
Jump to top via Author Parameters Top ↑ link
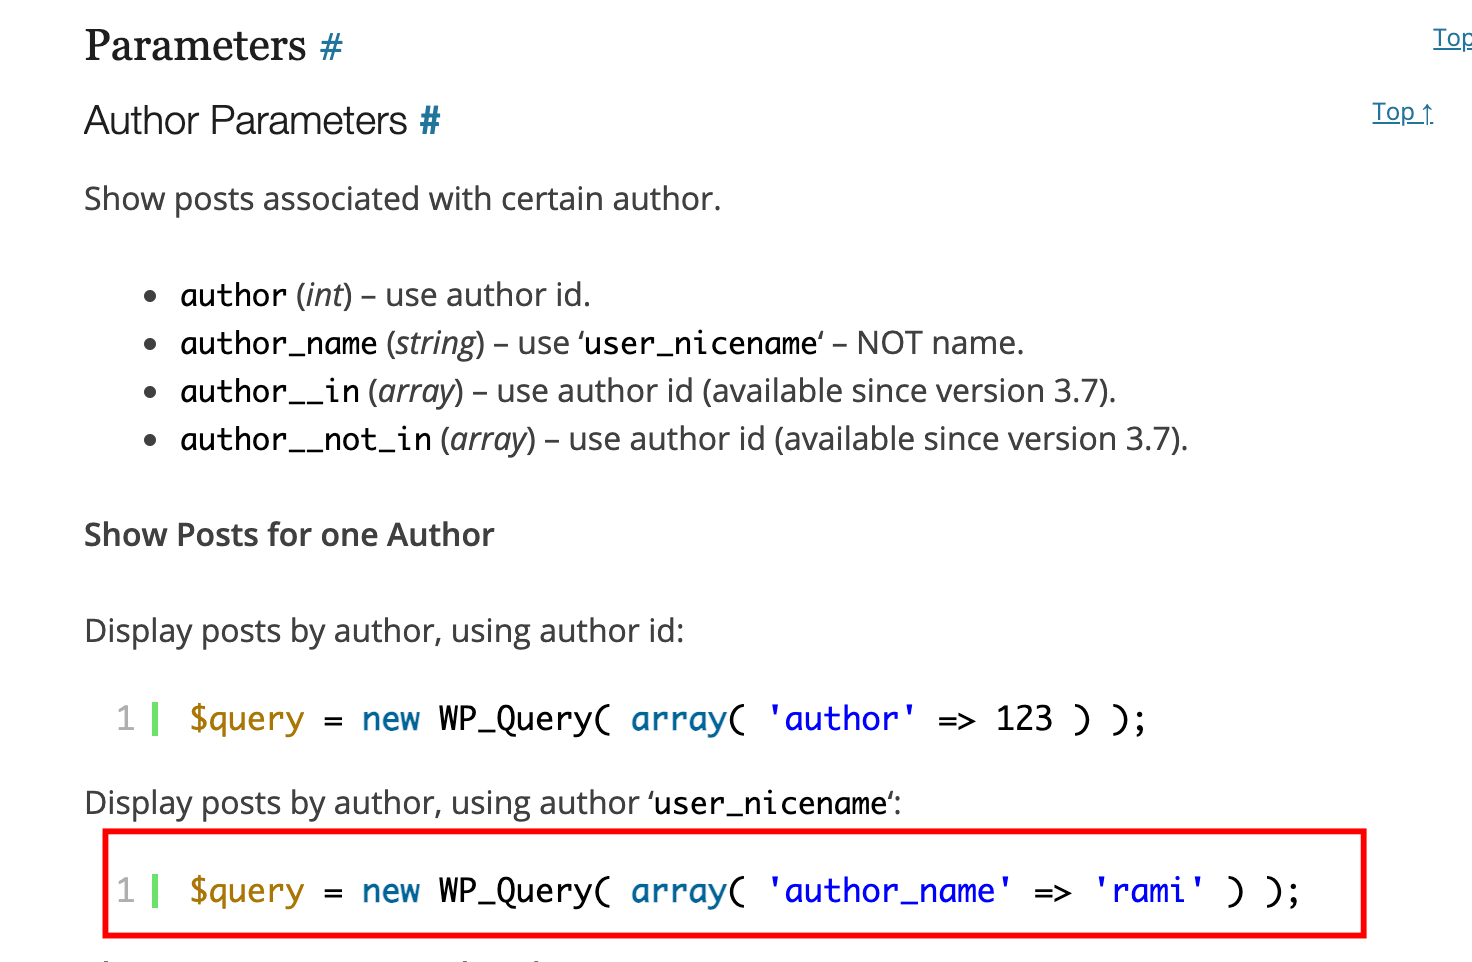tap(1402, 112)
